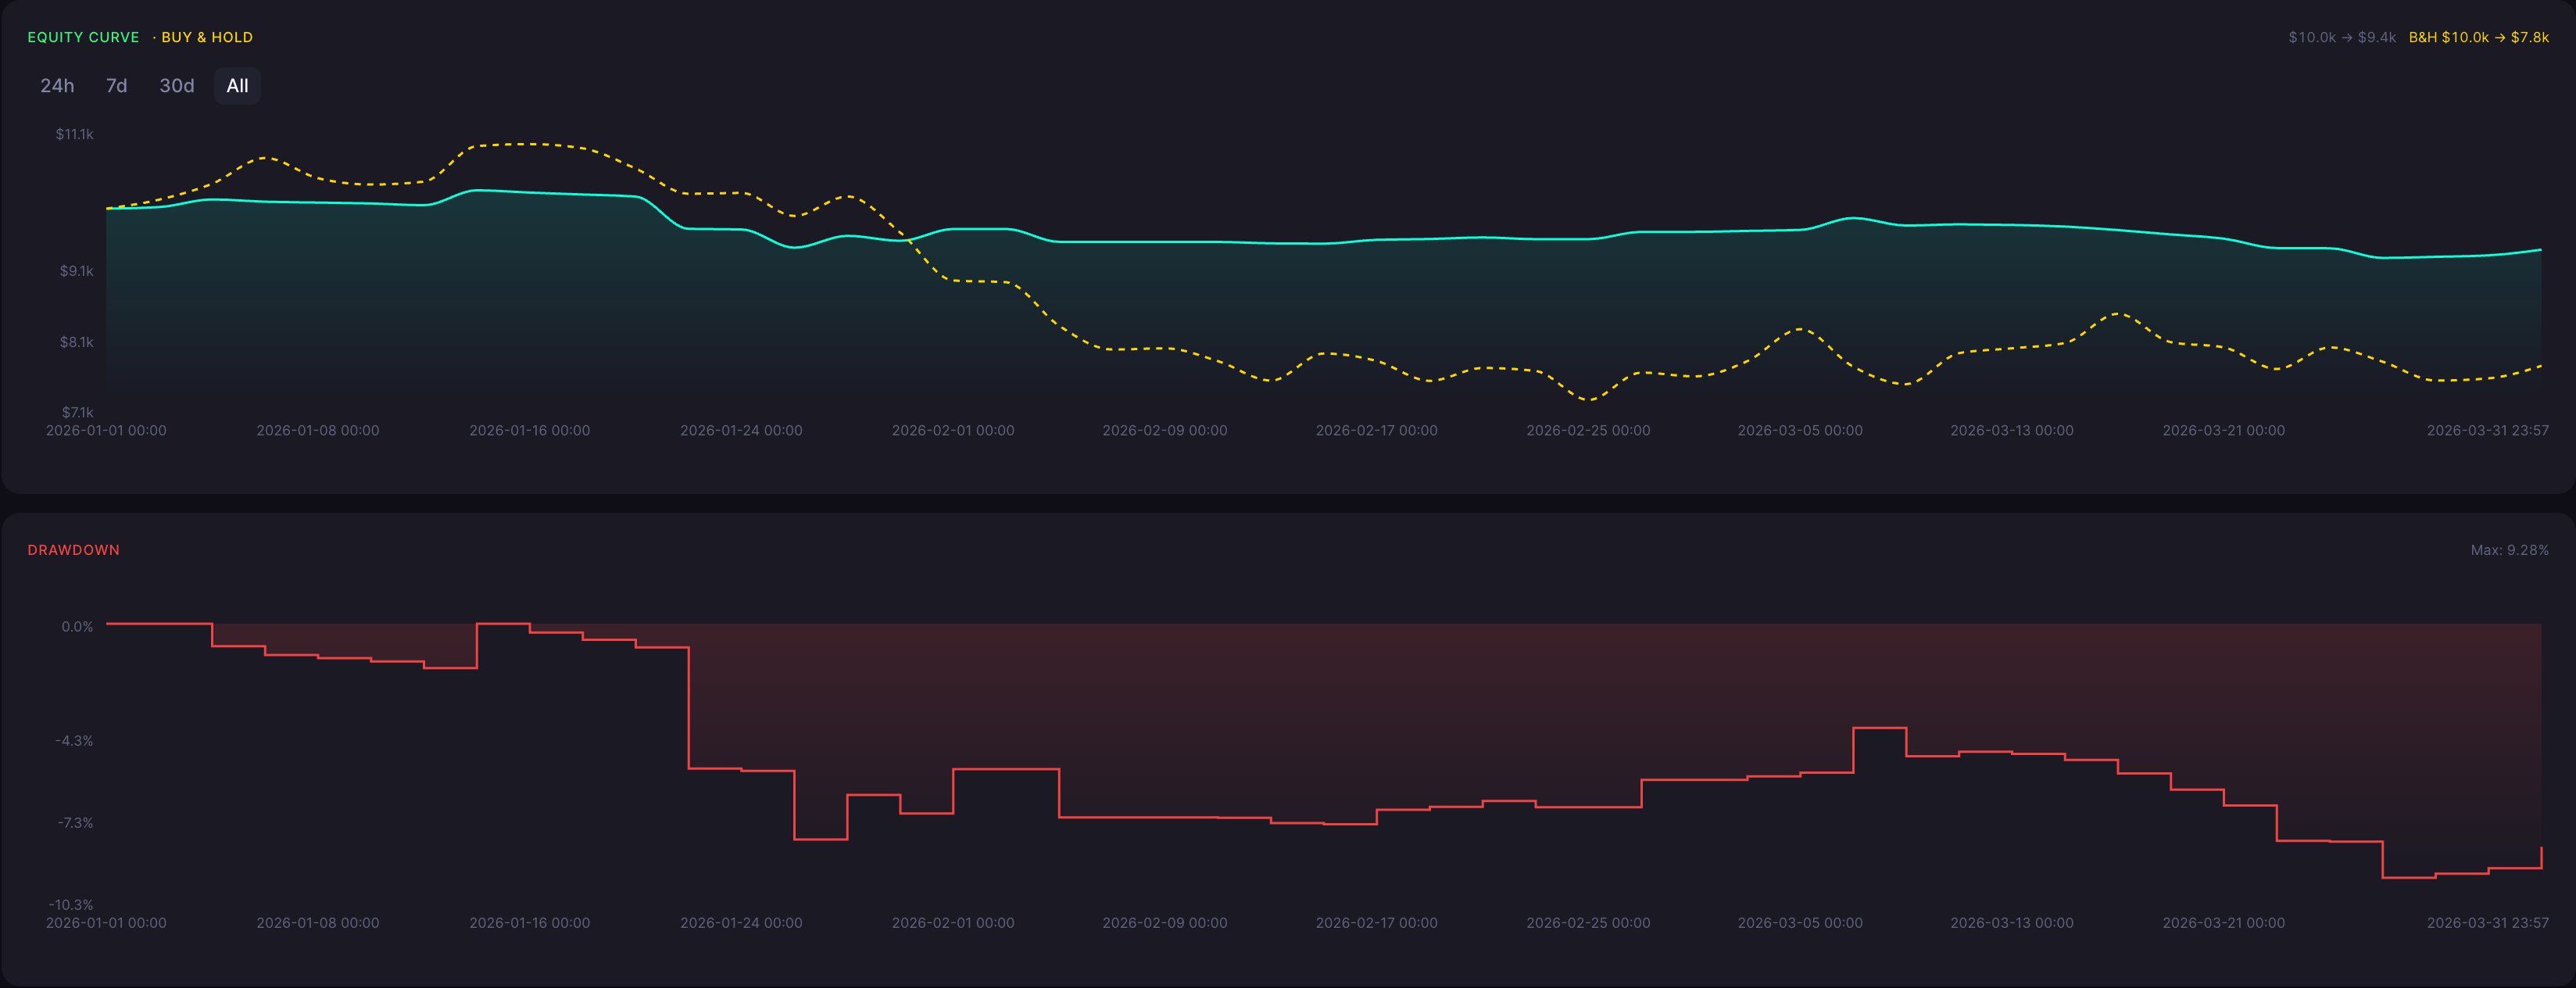Click equity chart date 2026-02-17 00:00
The height and width of the screenshot is (988, 2576).
[1377, 430]
